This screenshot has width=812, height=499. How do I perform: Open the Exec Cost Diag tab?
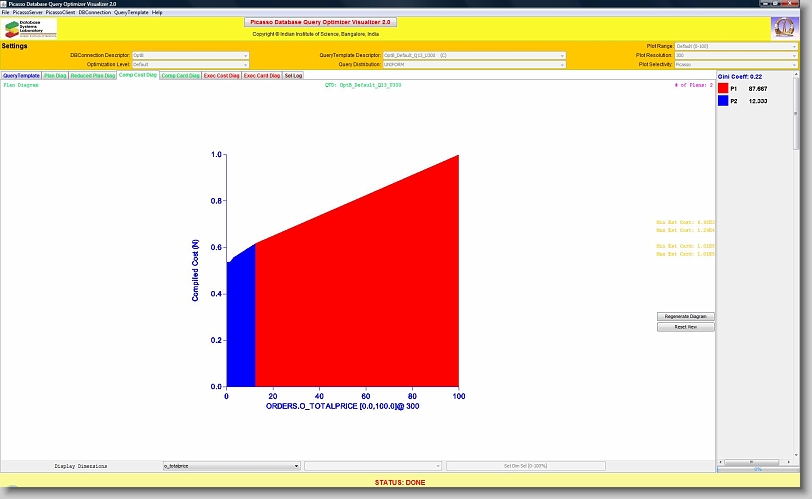pyautogui.click(x=221, y=75)
